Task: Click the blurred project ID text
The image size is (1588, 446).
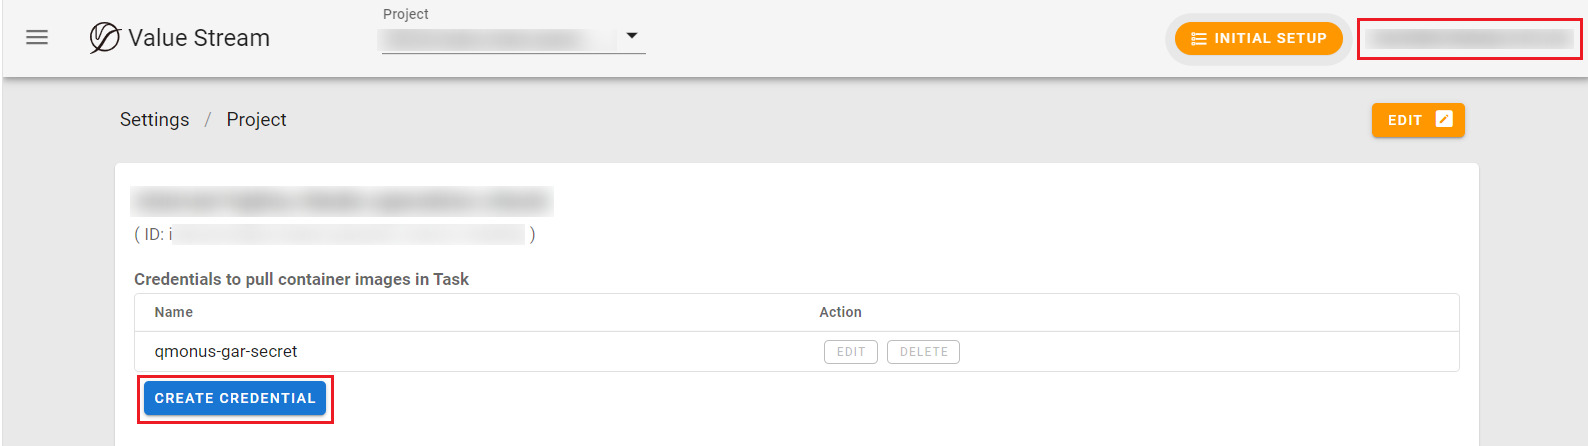Action: [347, 234]
